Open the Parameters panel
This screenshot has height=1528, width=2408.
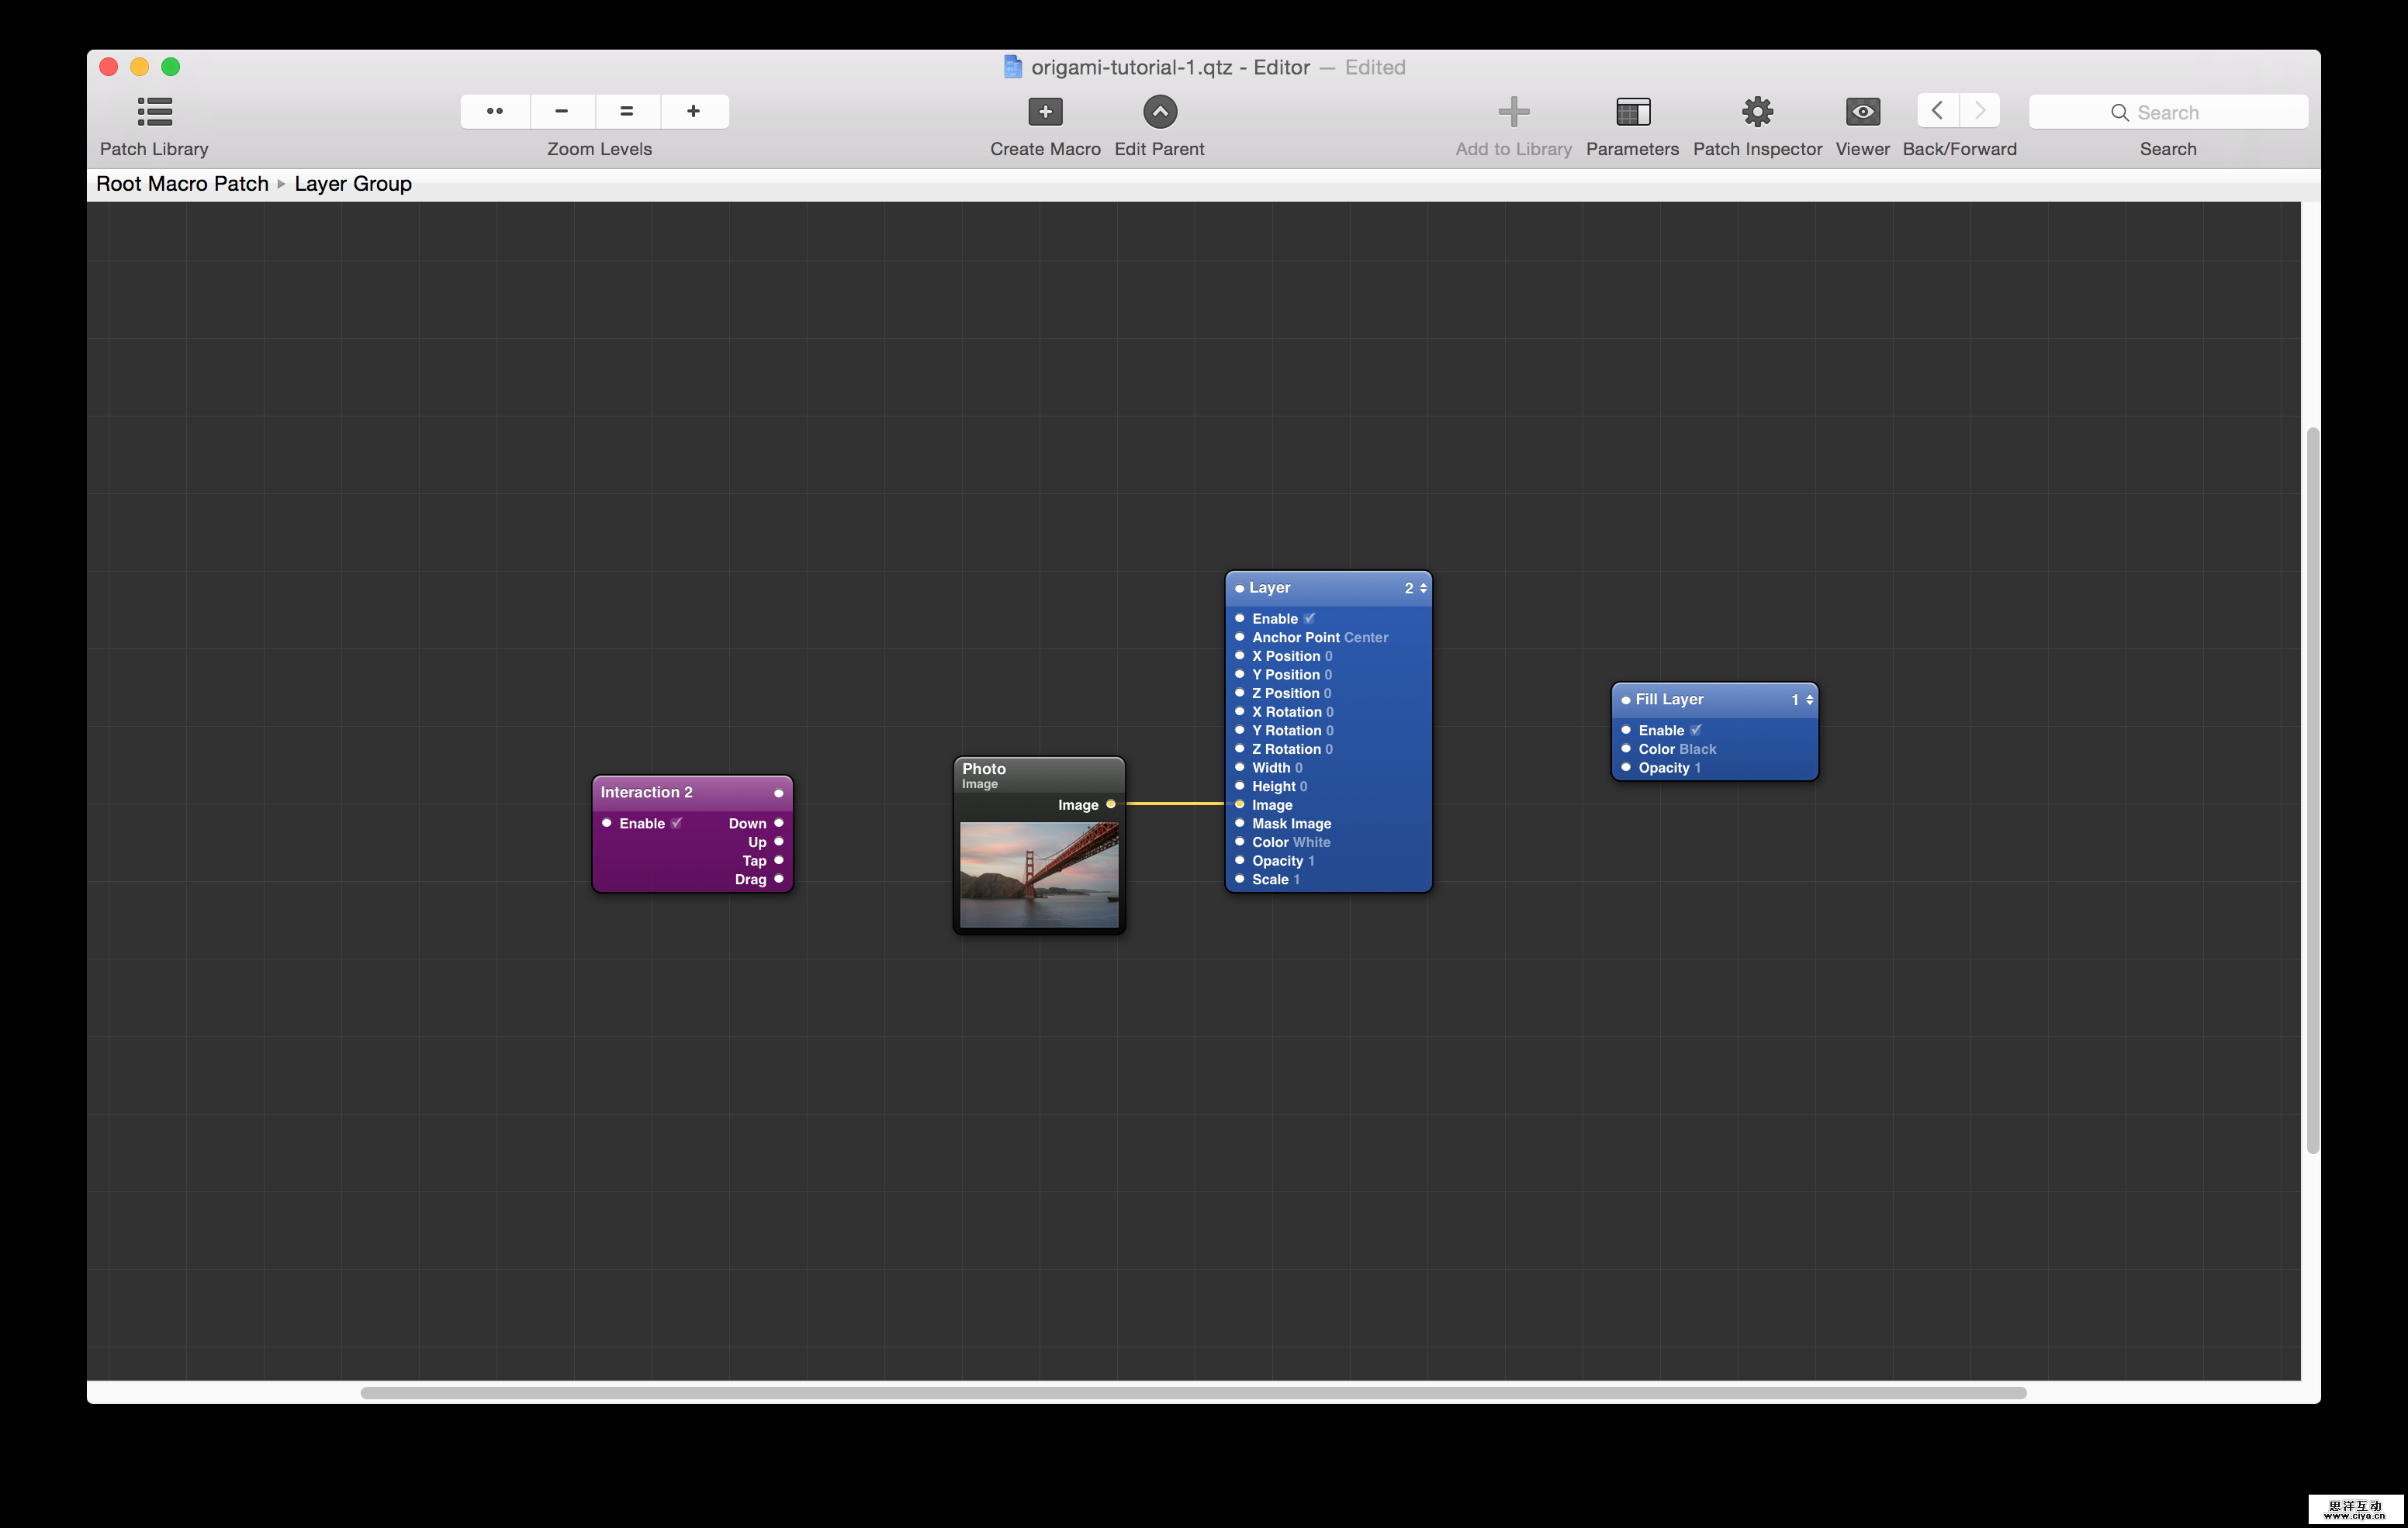point(1632,111)
